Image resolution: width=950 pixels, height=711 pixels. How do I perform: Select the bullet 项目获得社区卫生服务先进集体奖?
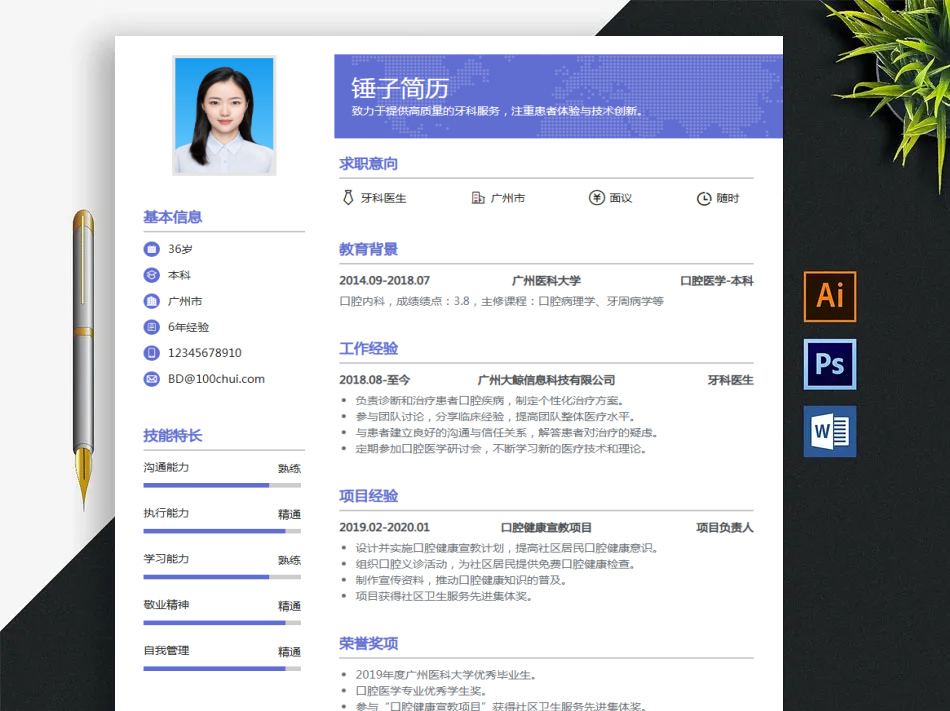pos(444,597)
